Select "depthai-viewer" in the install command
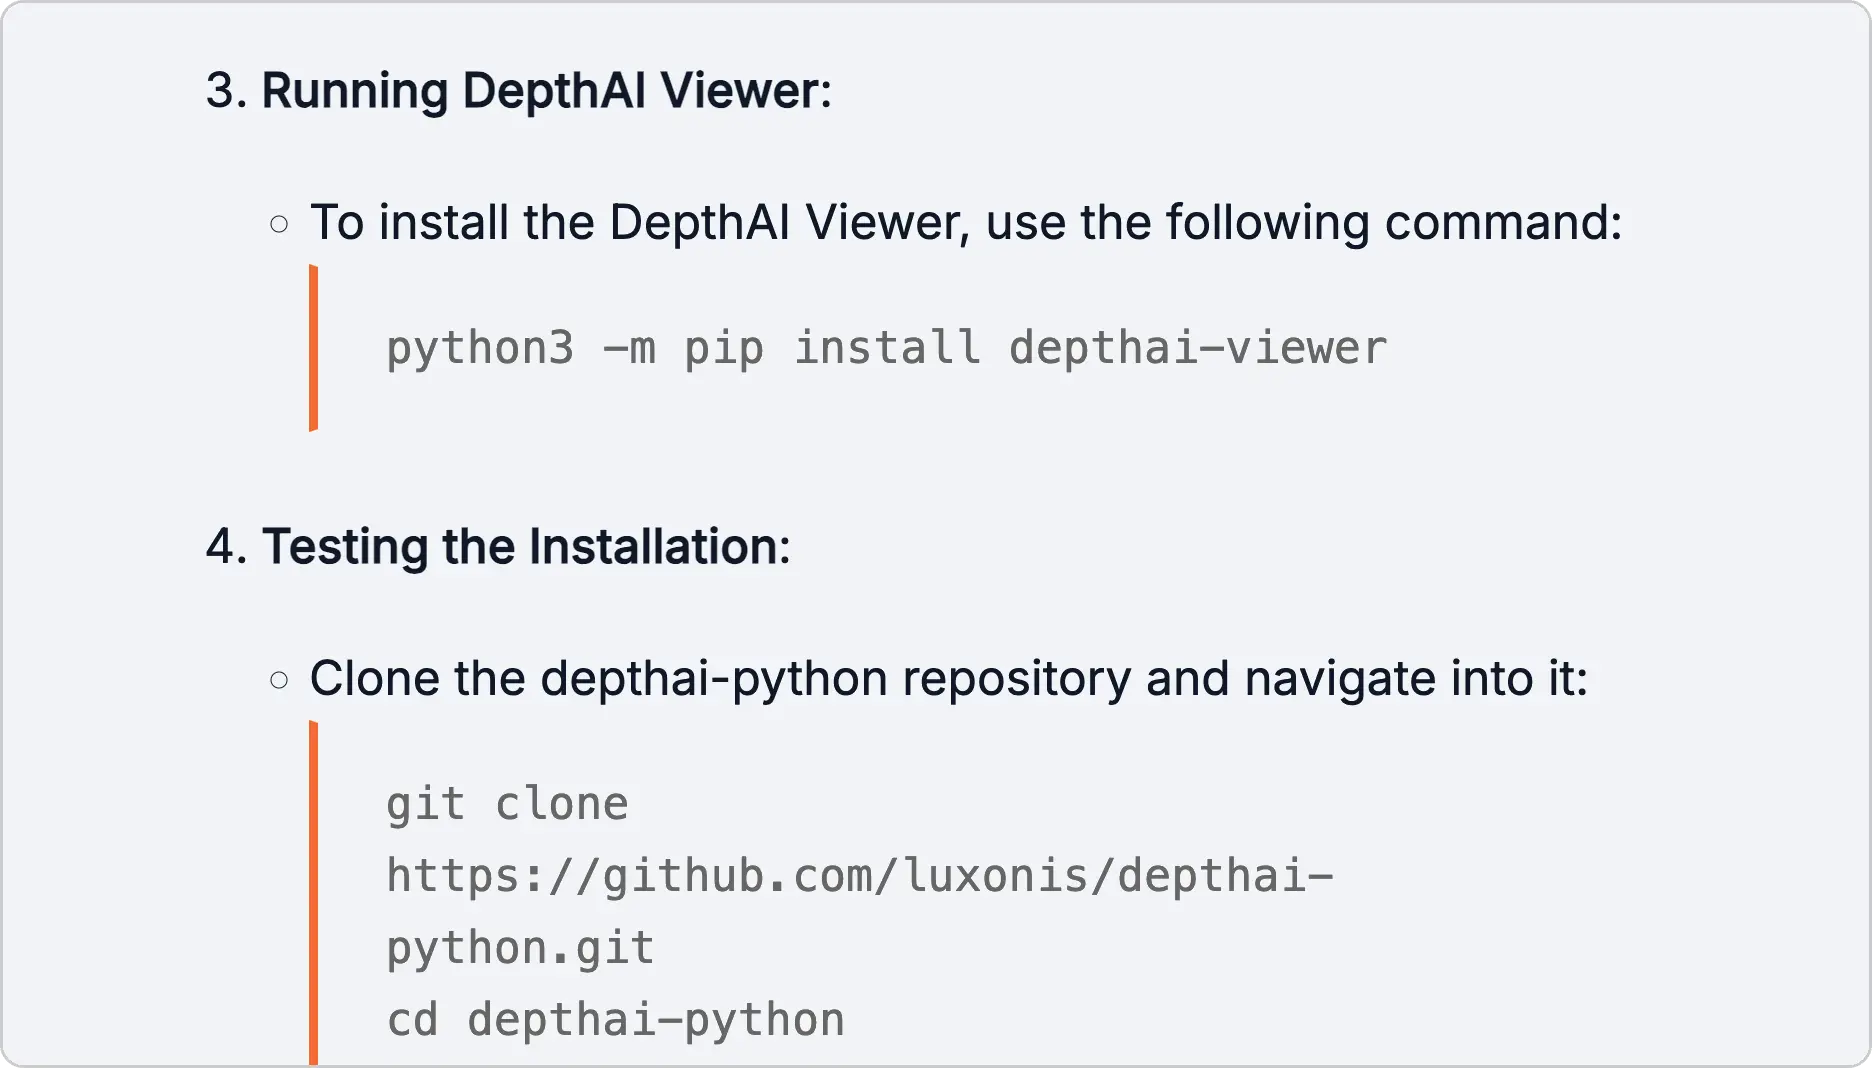The width and height of the screenshot is (1872, 1068). pos(1196,347)
